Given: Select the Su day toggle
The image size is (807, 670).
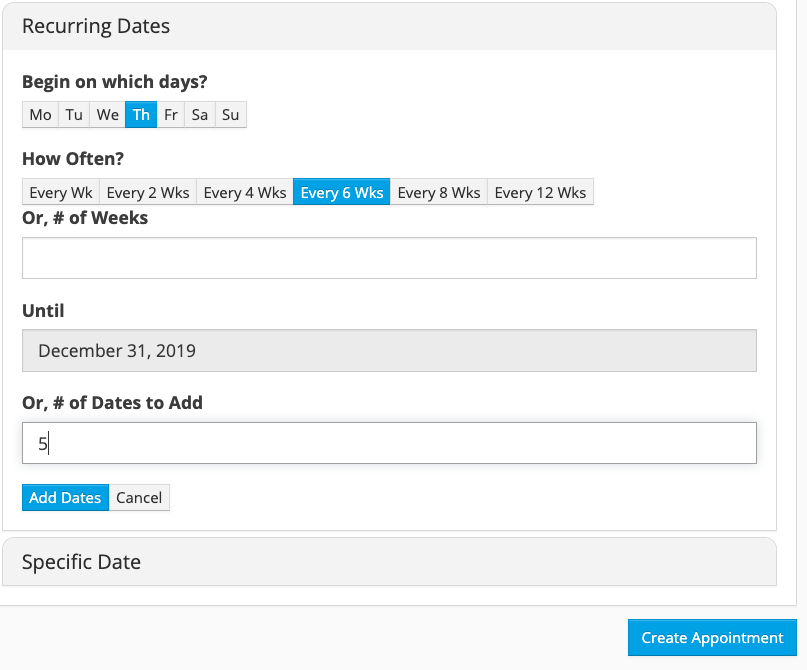Looking at the screenshot, I should coord(231,114).
